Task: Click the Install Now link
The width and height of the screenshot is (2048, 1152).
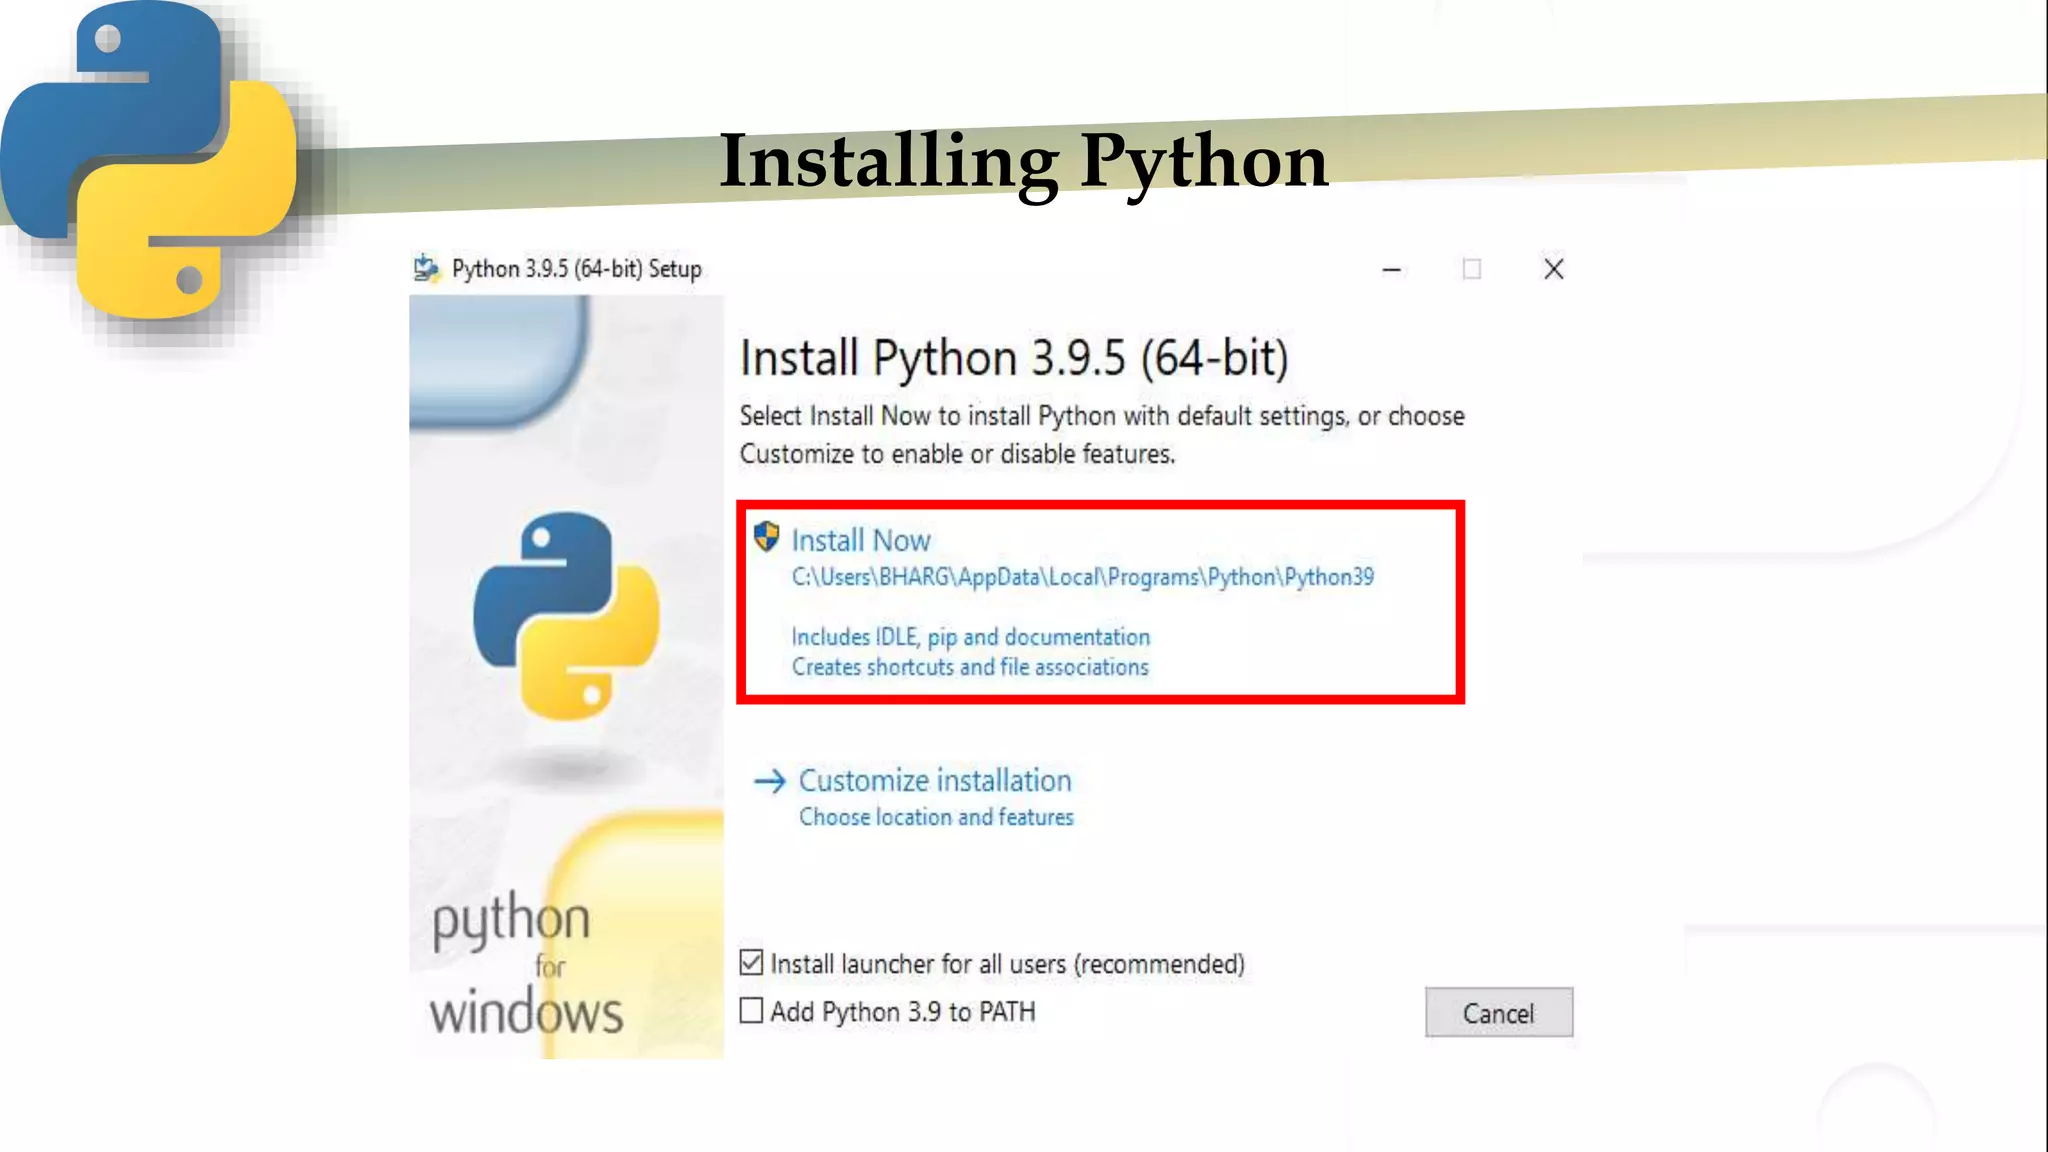Action: (861, 541)
